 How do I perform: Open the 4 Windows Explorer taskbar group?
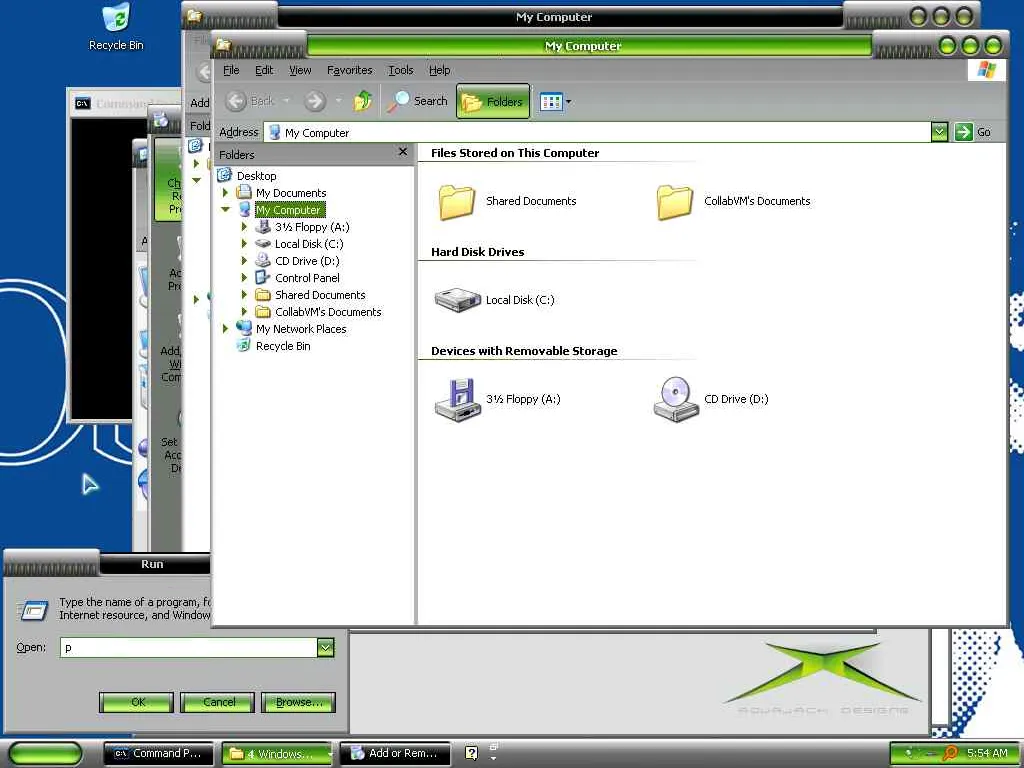point(278,754)
